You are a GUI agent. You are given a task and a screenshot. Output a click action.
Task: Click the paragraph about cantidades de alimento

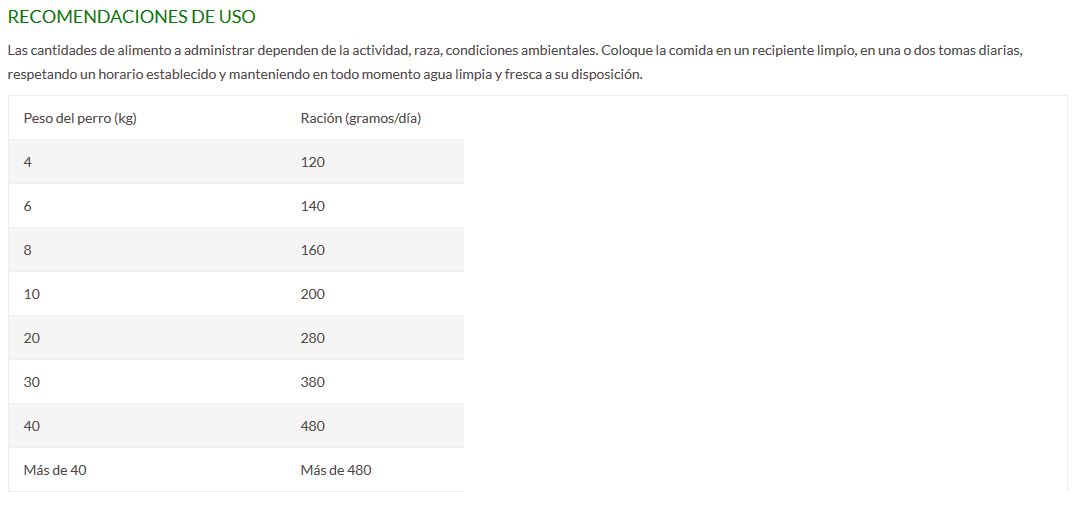click(515, 62)
